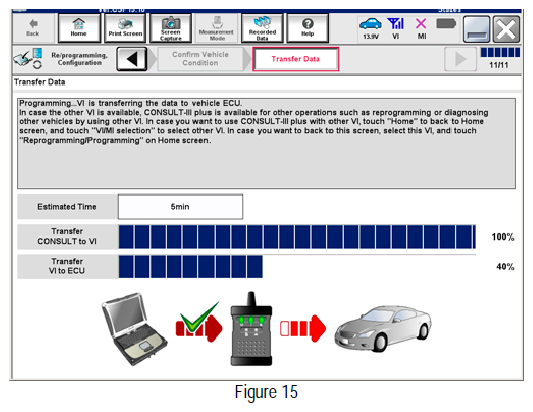The image size is (533, 412).
Task: Click the MI disconnected status icon
Action: coord(421,24)
